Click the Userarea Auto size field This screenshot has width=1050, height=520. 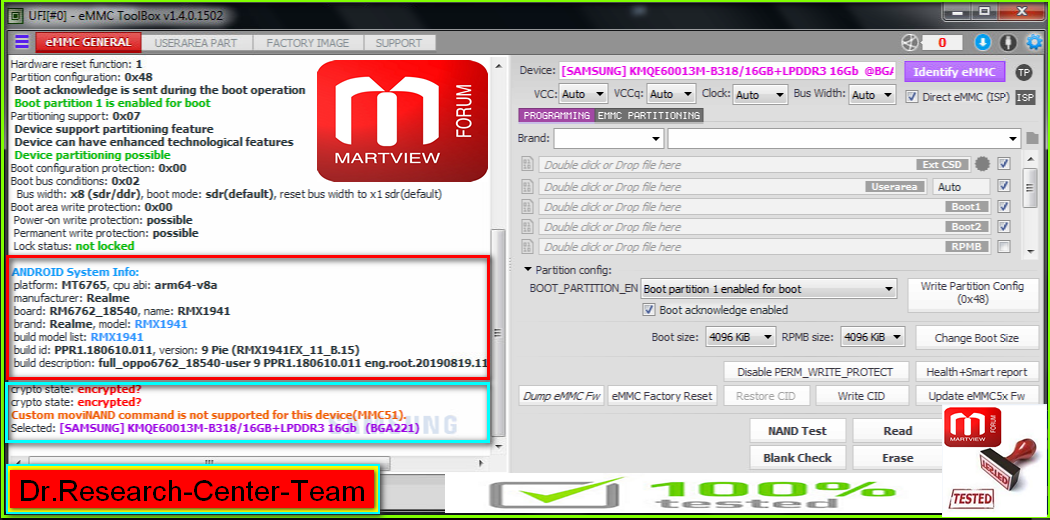pyautogui.click(x=962, y=187)
